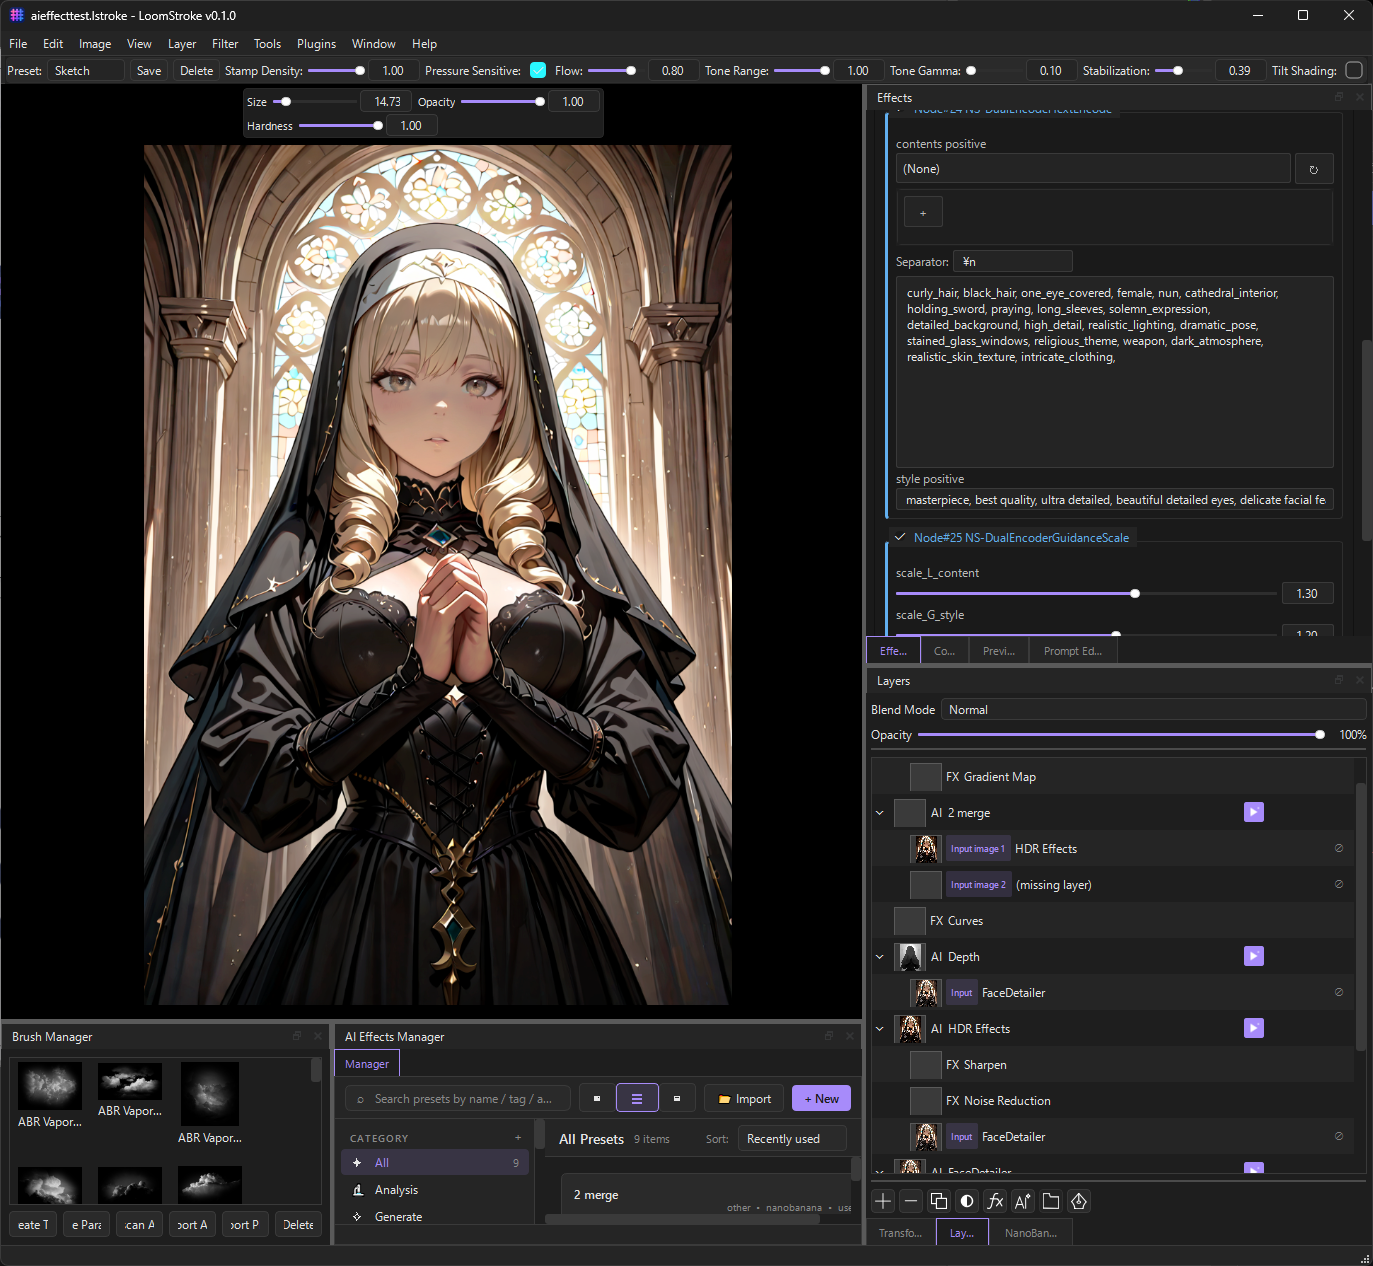Open the Plugins menu
The image size is (1373, 1266).
tap(316, 43)
